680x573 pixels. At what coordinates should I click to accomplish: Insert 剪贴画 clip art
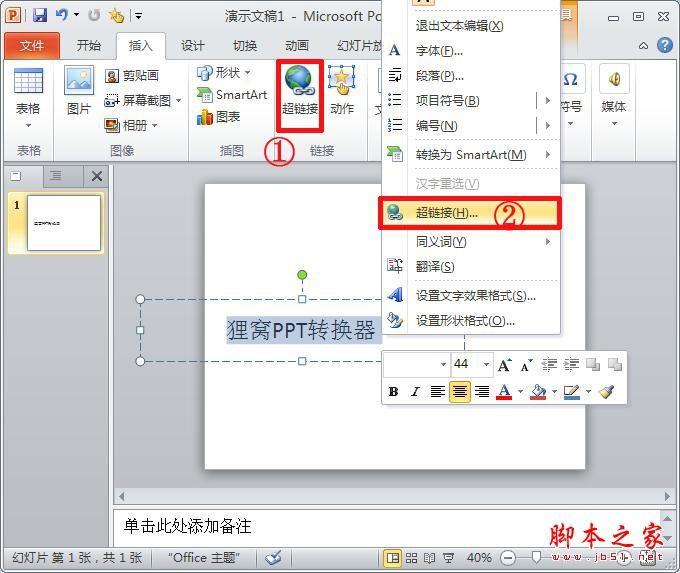[132, 76]
